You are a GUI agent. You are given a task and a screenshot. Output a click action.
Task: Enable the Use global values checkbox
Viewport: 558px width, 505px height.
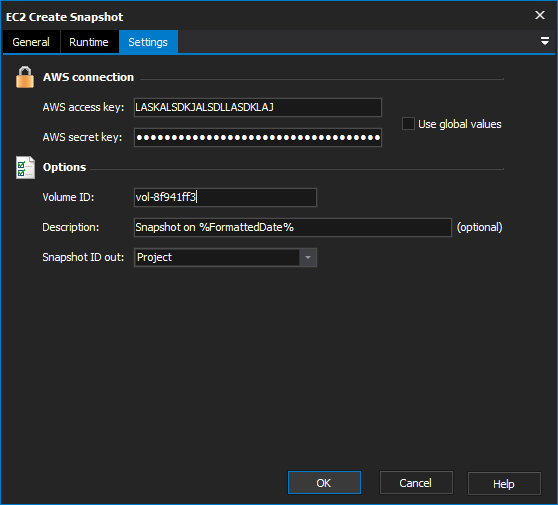[x=408, y=124]
